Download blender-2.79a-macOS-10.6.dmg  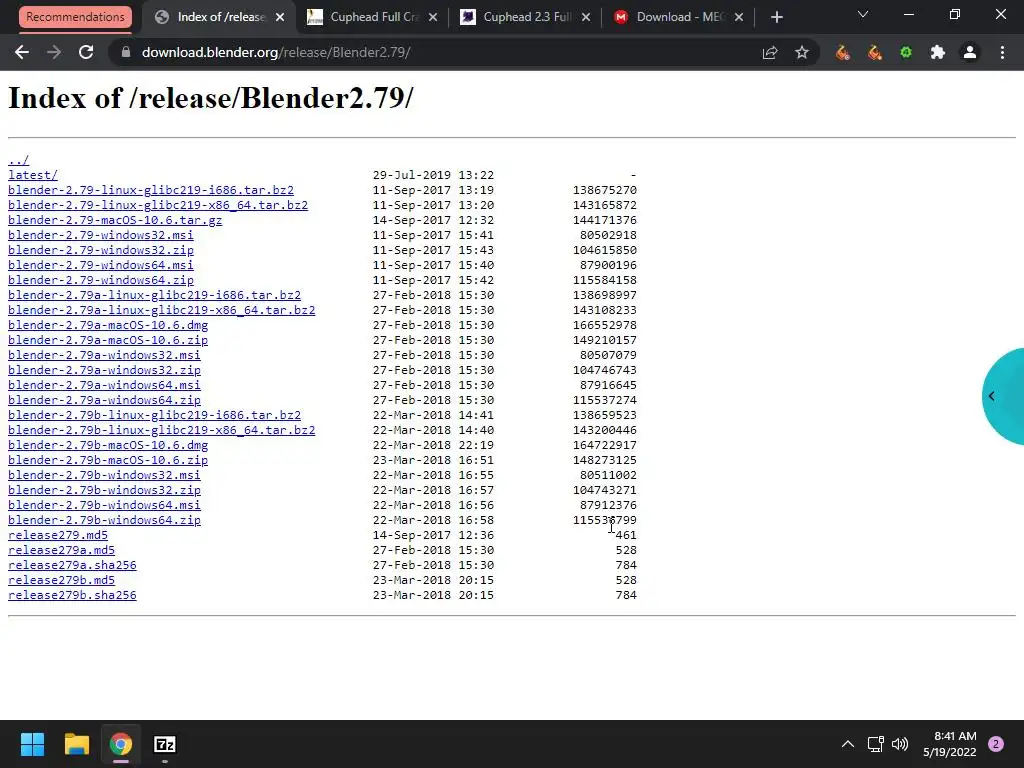click(108, 325)
